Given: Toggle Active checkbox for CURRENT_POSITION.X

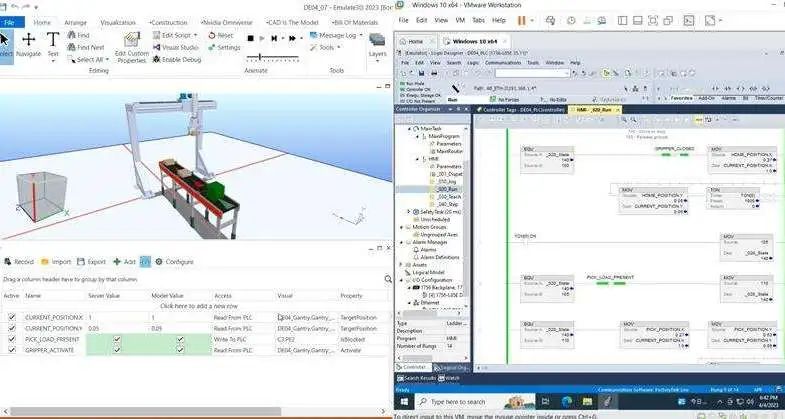Looking at the screenshot, I should 12,317.
